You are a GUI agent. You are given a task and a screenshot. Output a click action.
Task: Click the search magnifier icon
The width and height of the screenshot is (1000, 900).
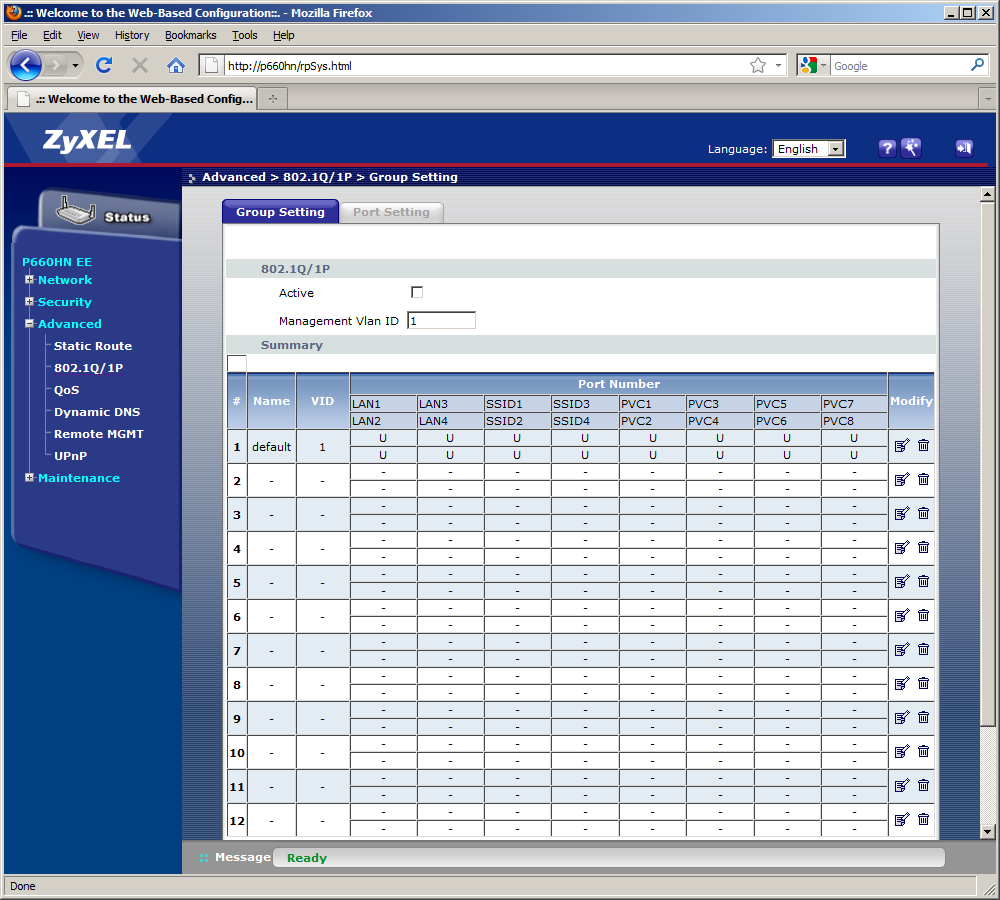tap(977, 65)
